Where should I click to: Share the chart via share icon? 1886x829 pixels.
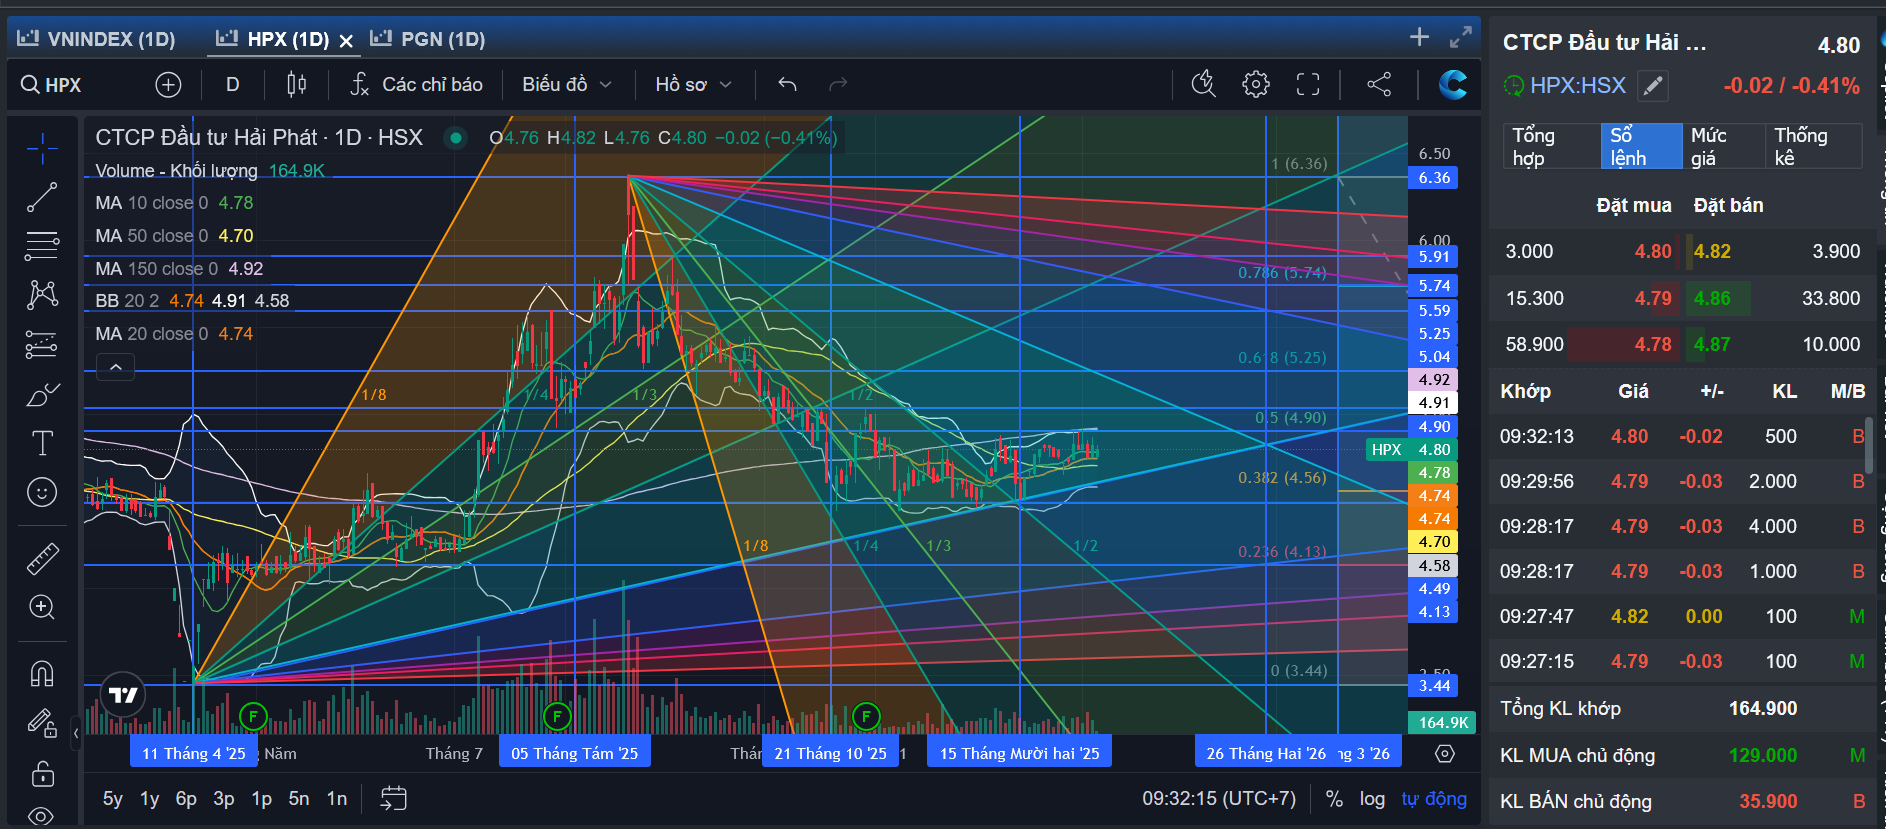(1379, 84)
